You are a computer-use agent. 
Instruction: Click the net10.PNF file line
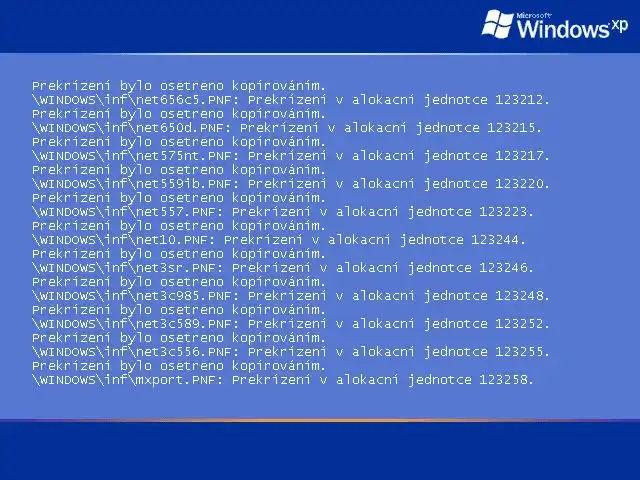pos(278,240)
